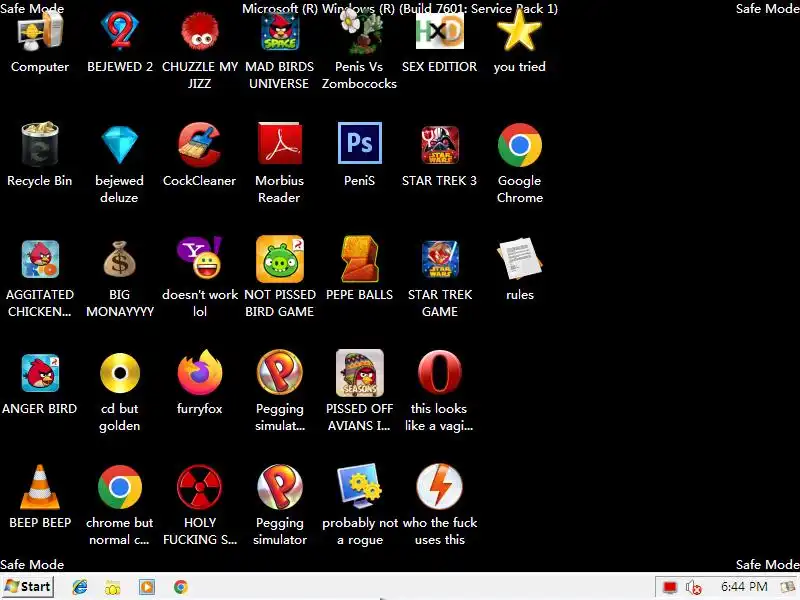This screenshot has height=600, width=800.
Task: Open the truncated 'simulat...' Peggle icon
Action: point(280,373)
